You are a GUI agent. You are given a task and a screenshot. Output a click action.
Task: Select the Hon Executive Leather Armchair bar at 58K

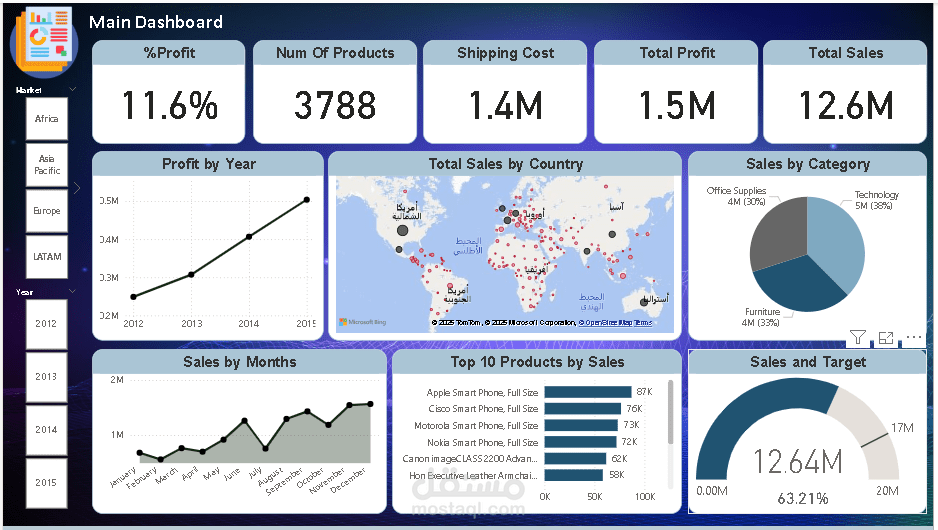(573, 475)
